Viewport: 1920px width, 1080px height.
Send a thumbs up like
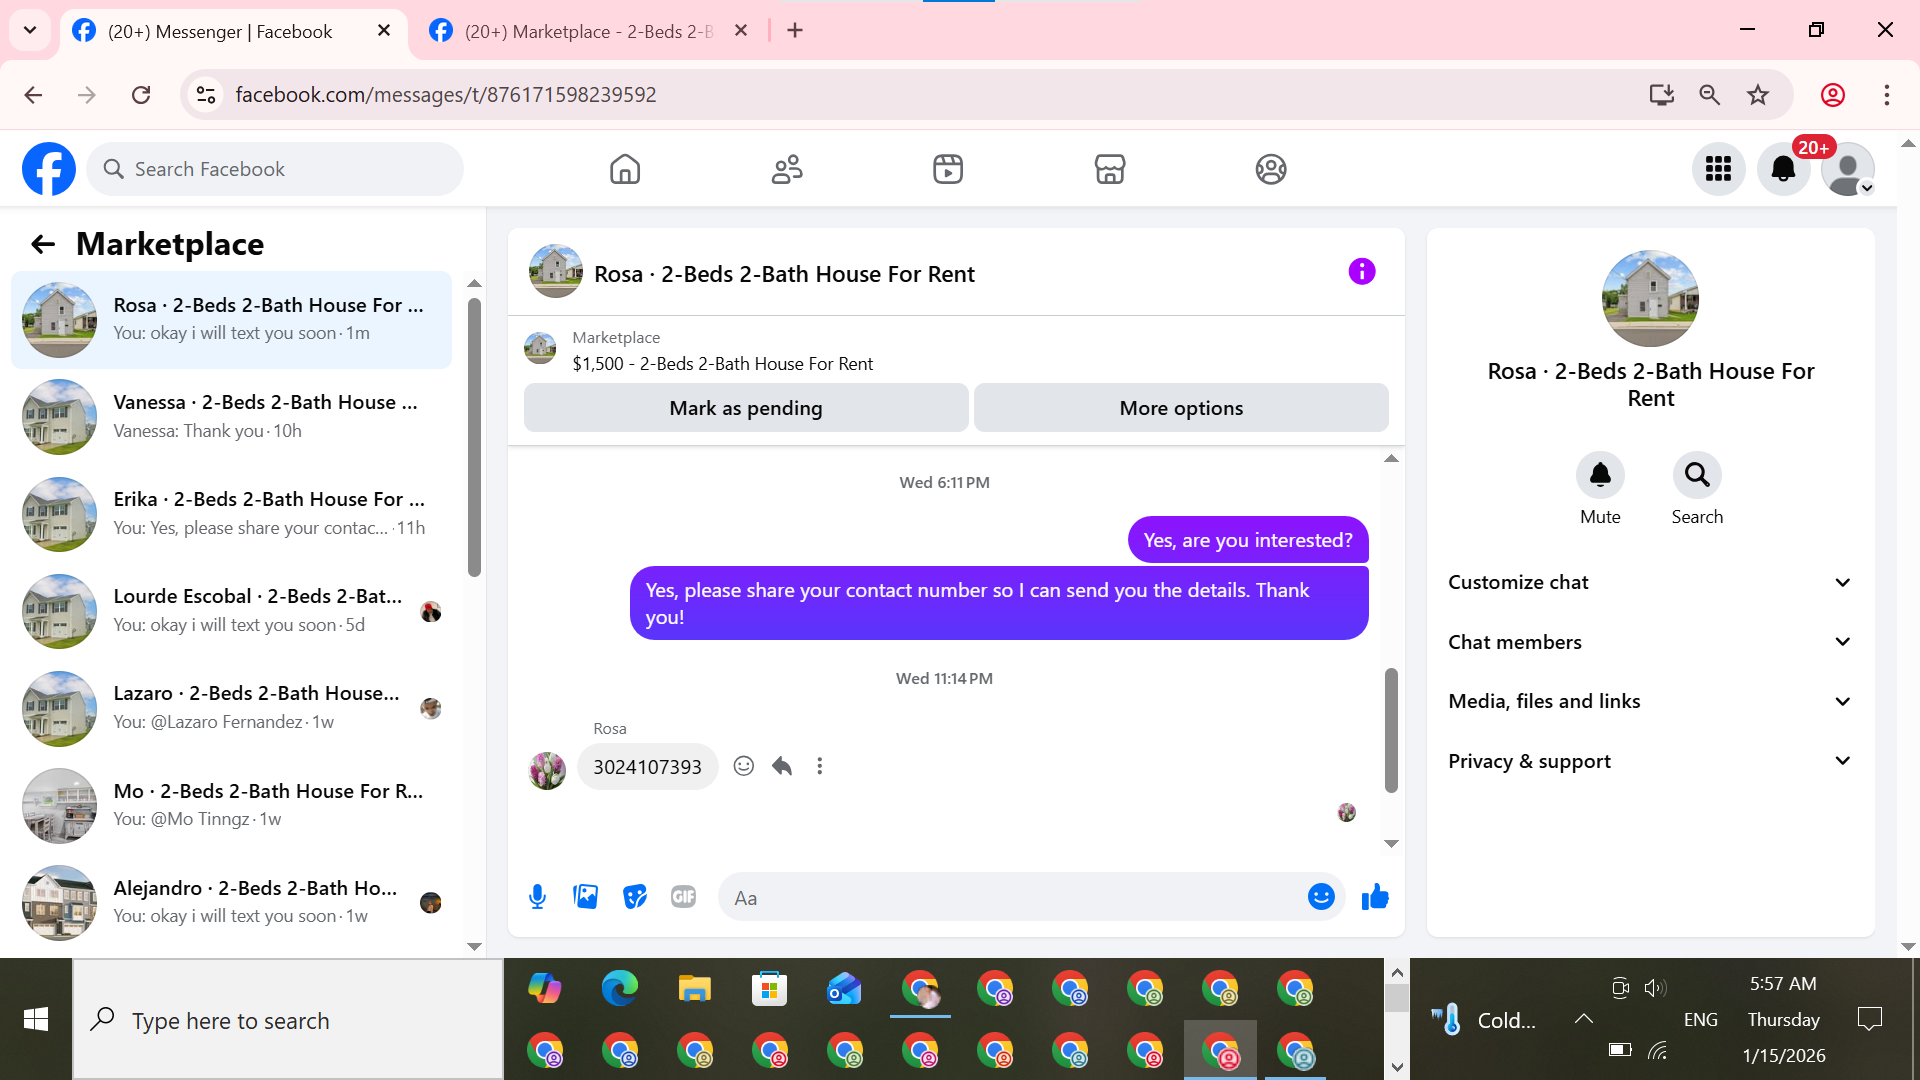coord(1375,897)
